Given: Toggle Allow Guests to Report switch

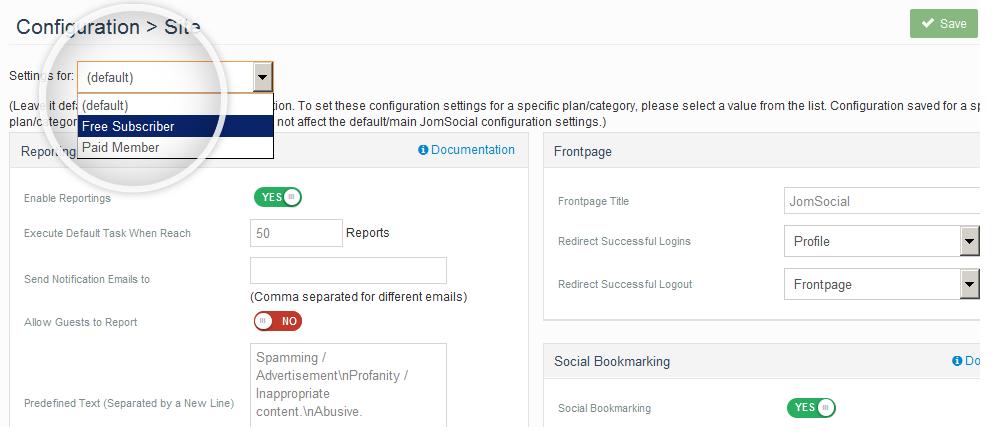Looking at the screenshot, I should tap(277, 321).
